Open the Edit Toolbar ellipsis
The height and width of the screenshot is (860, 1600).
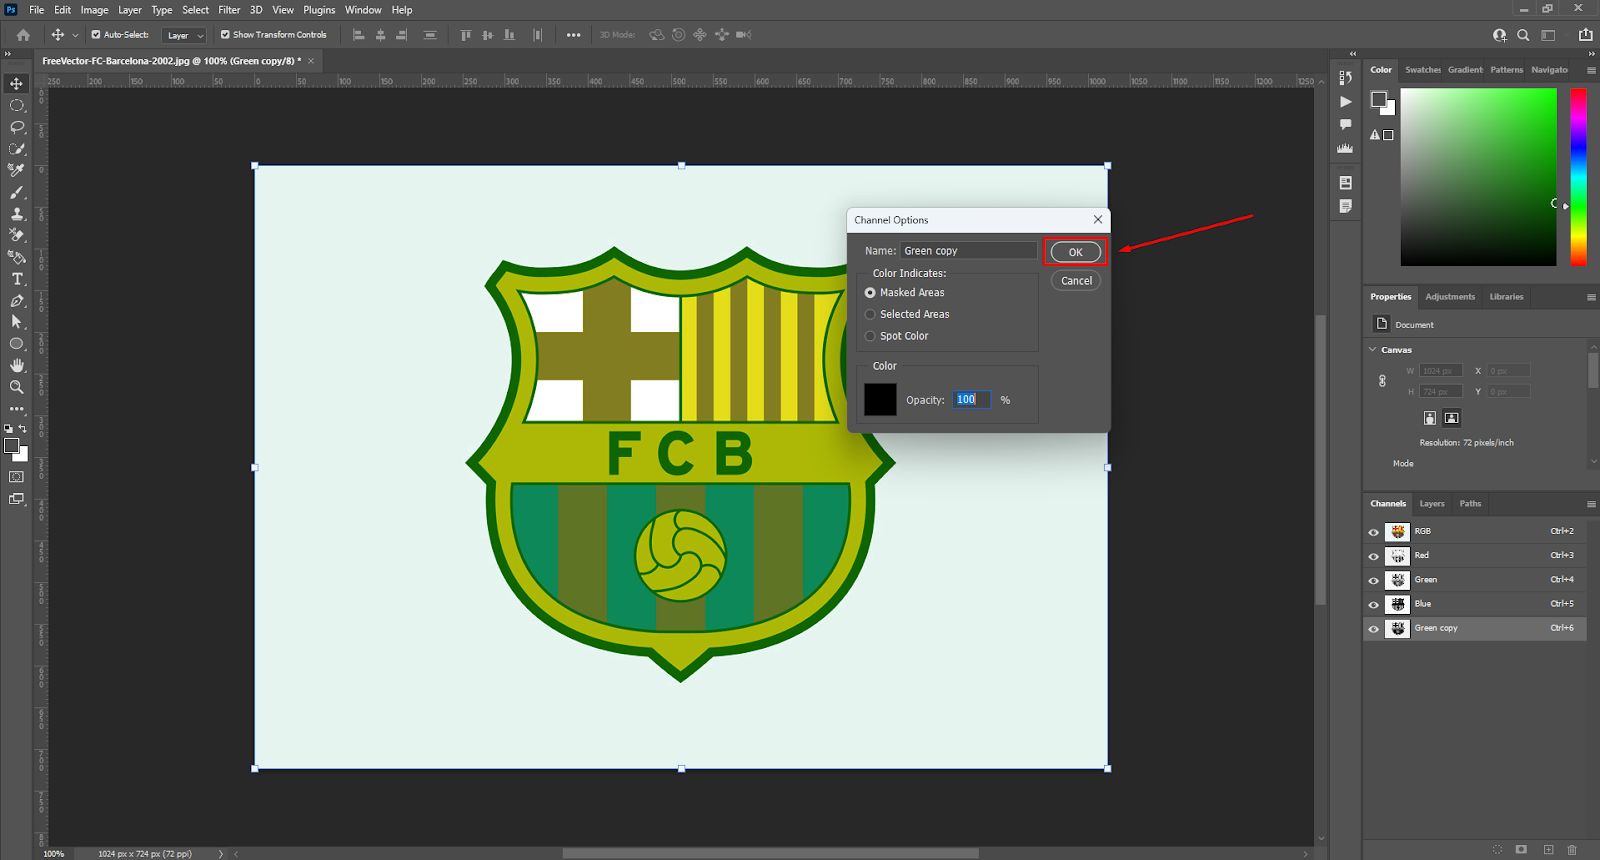16,409
